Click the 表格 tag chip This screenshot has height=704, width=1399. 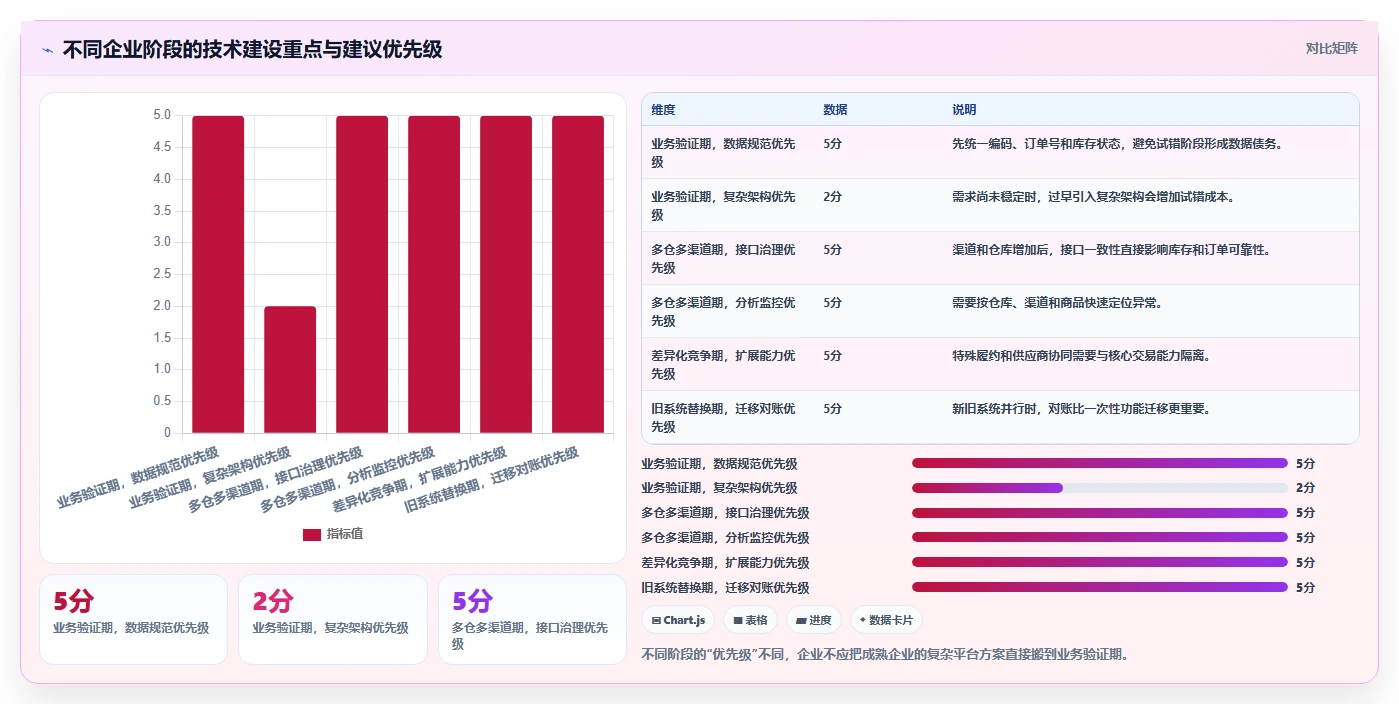point(750,620)
